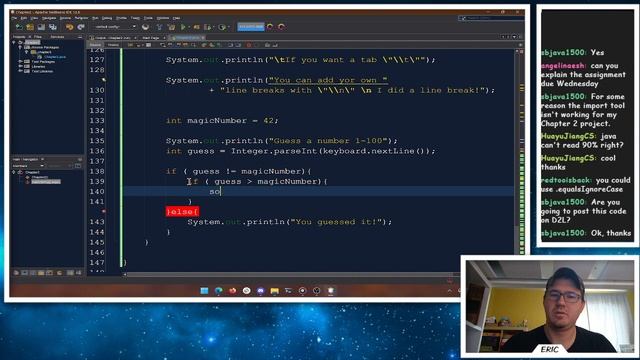Expand the Test Packages node
This screenshot has width=640, height=360.
coord(20,62)
